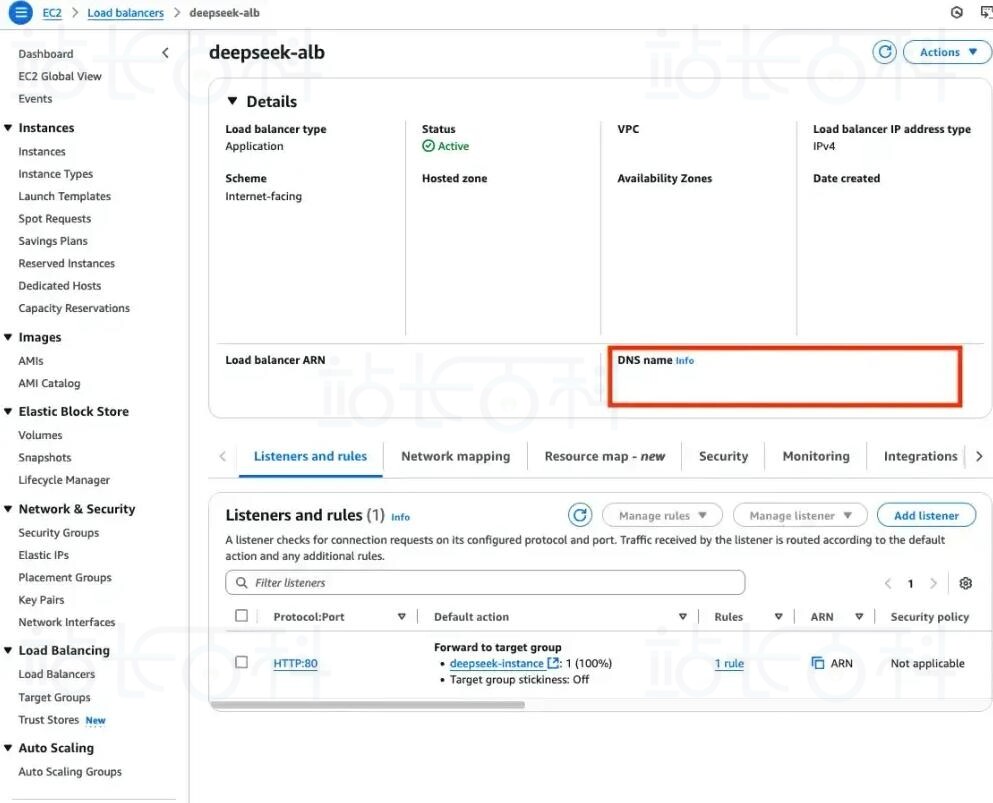
Task: Open Manage listener dropdown
Action: [799, 515]
